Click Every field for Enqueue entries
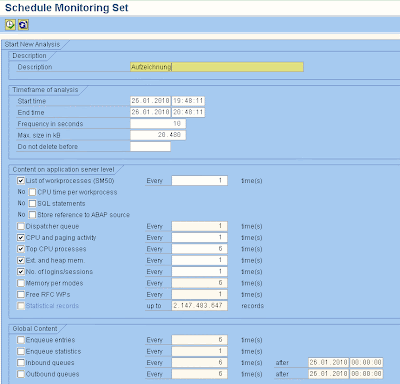 [199, 340]
